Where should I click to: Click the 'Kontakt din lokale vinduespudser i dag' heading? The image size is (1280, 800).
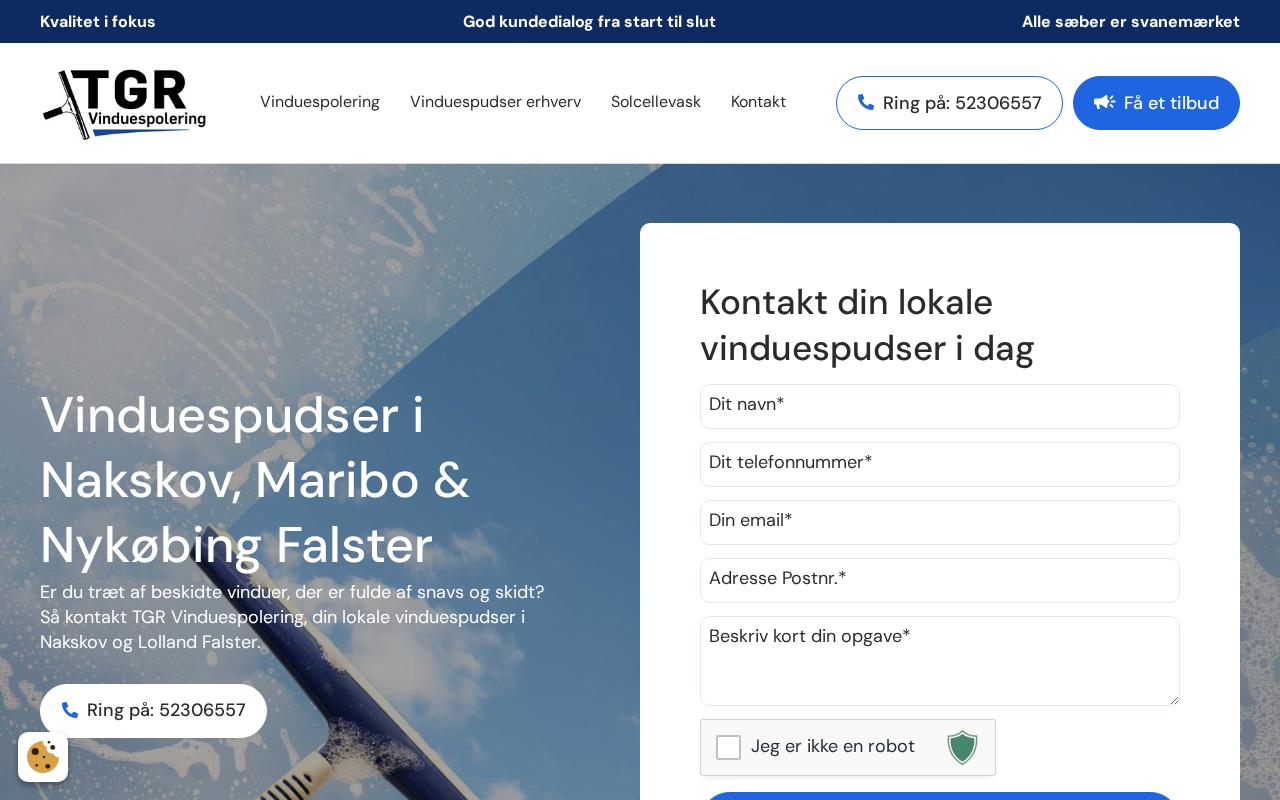tap(867, 325)
